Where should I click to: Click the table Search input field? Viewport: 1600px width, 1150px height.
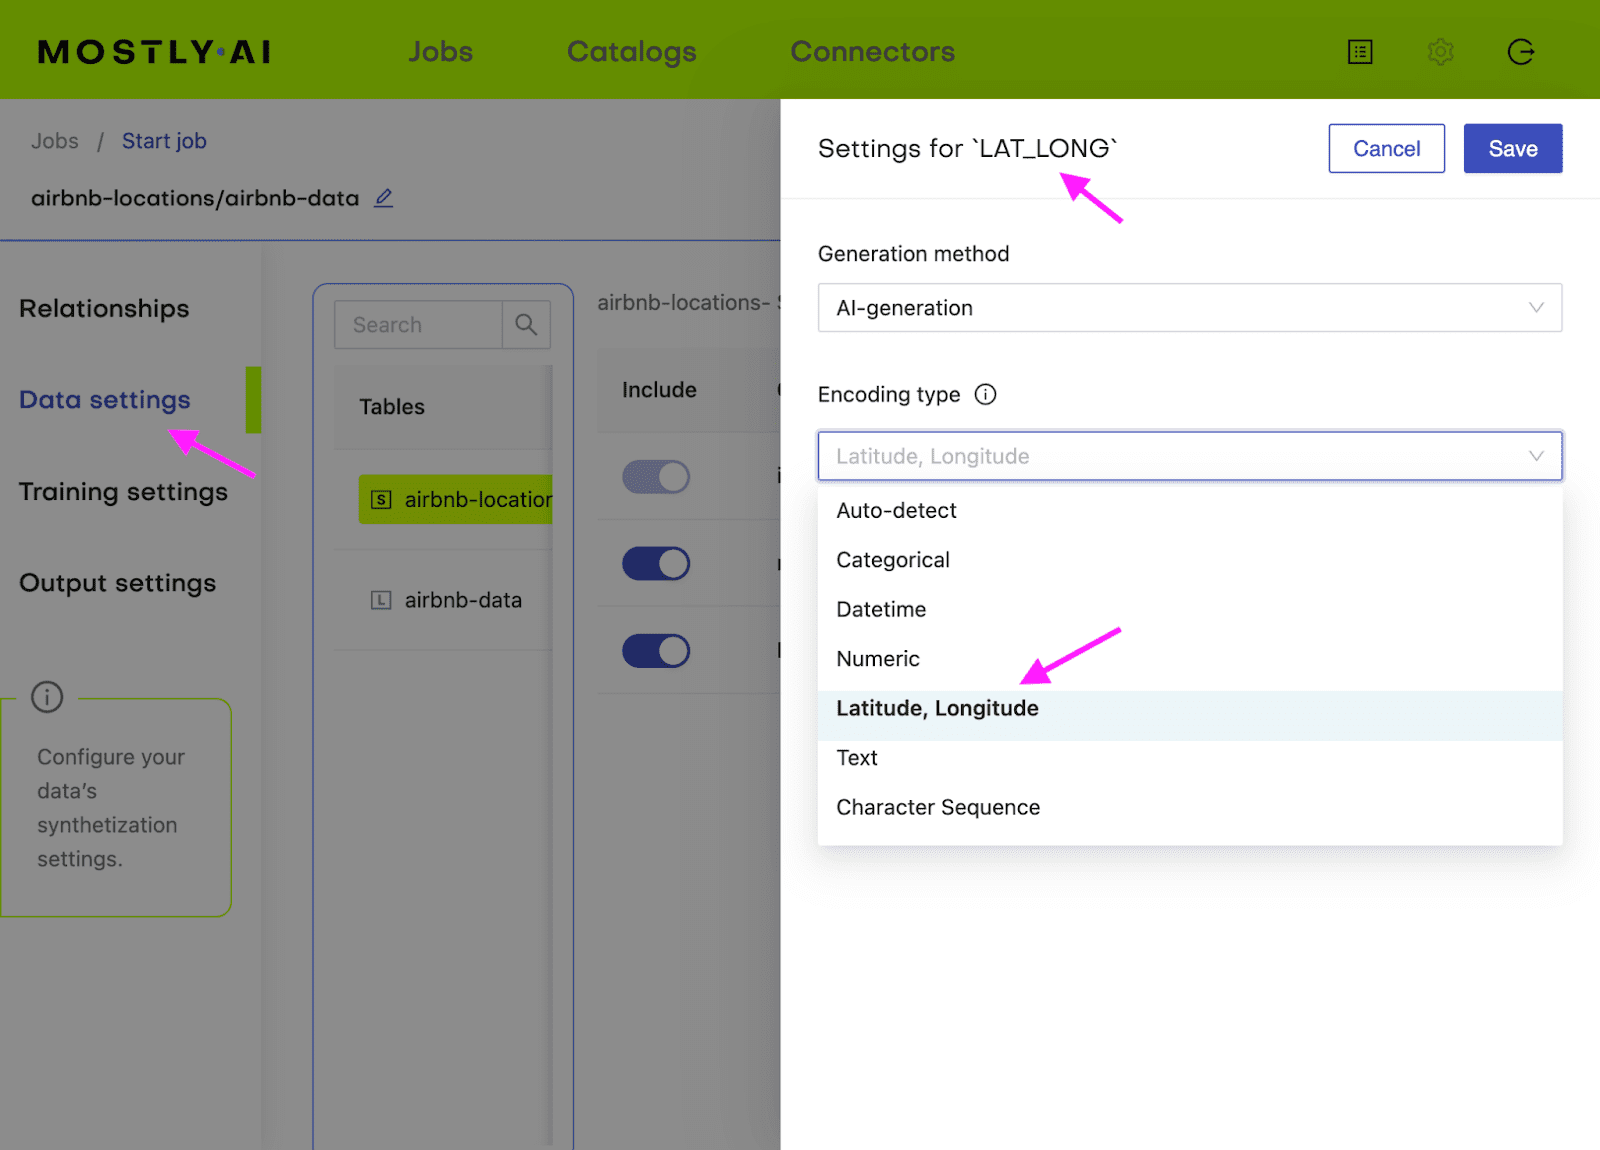click(x=418, y=325)
